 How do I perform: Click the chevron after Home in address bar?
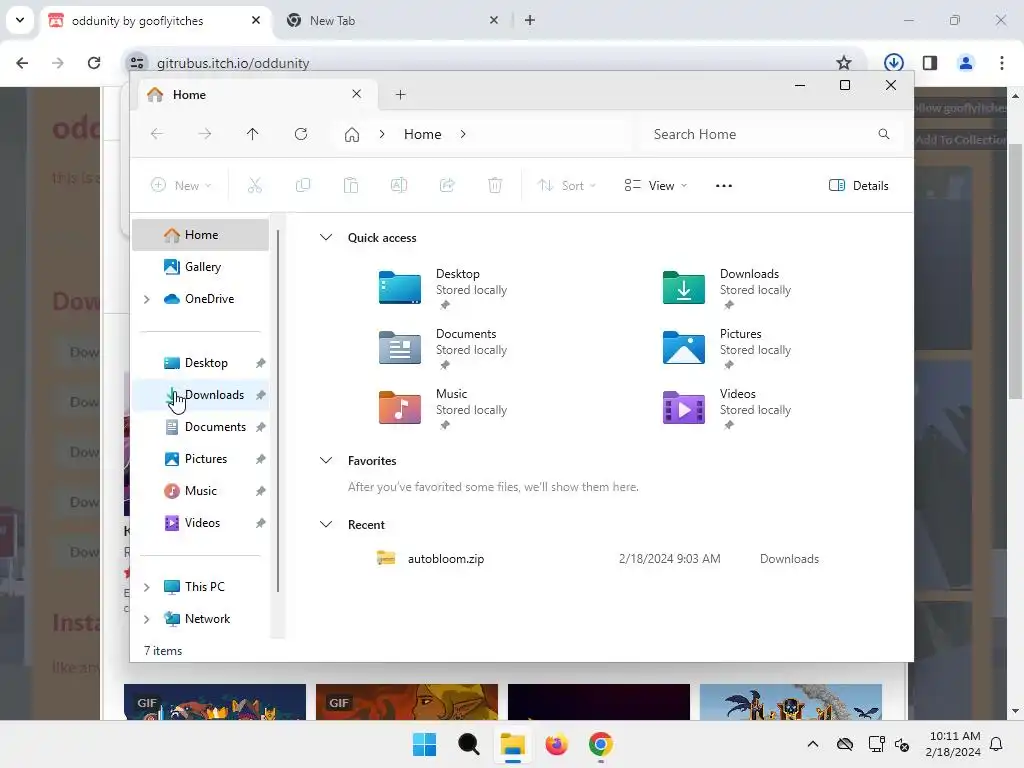click(463, 134)
